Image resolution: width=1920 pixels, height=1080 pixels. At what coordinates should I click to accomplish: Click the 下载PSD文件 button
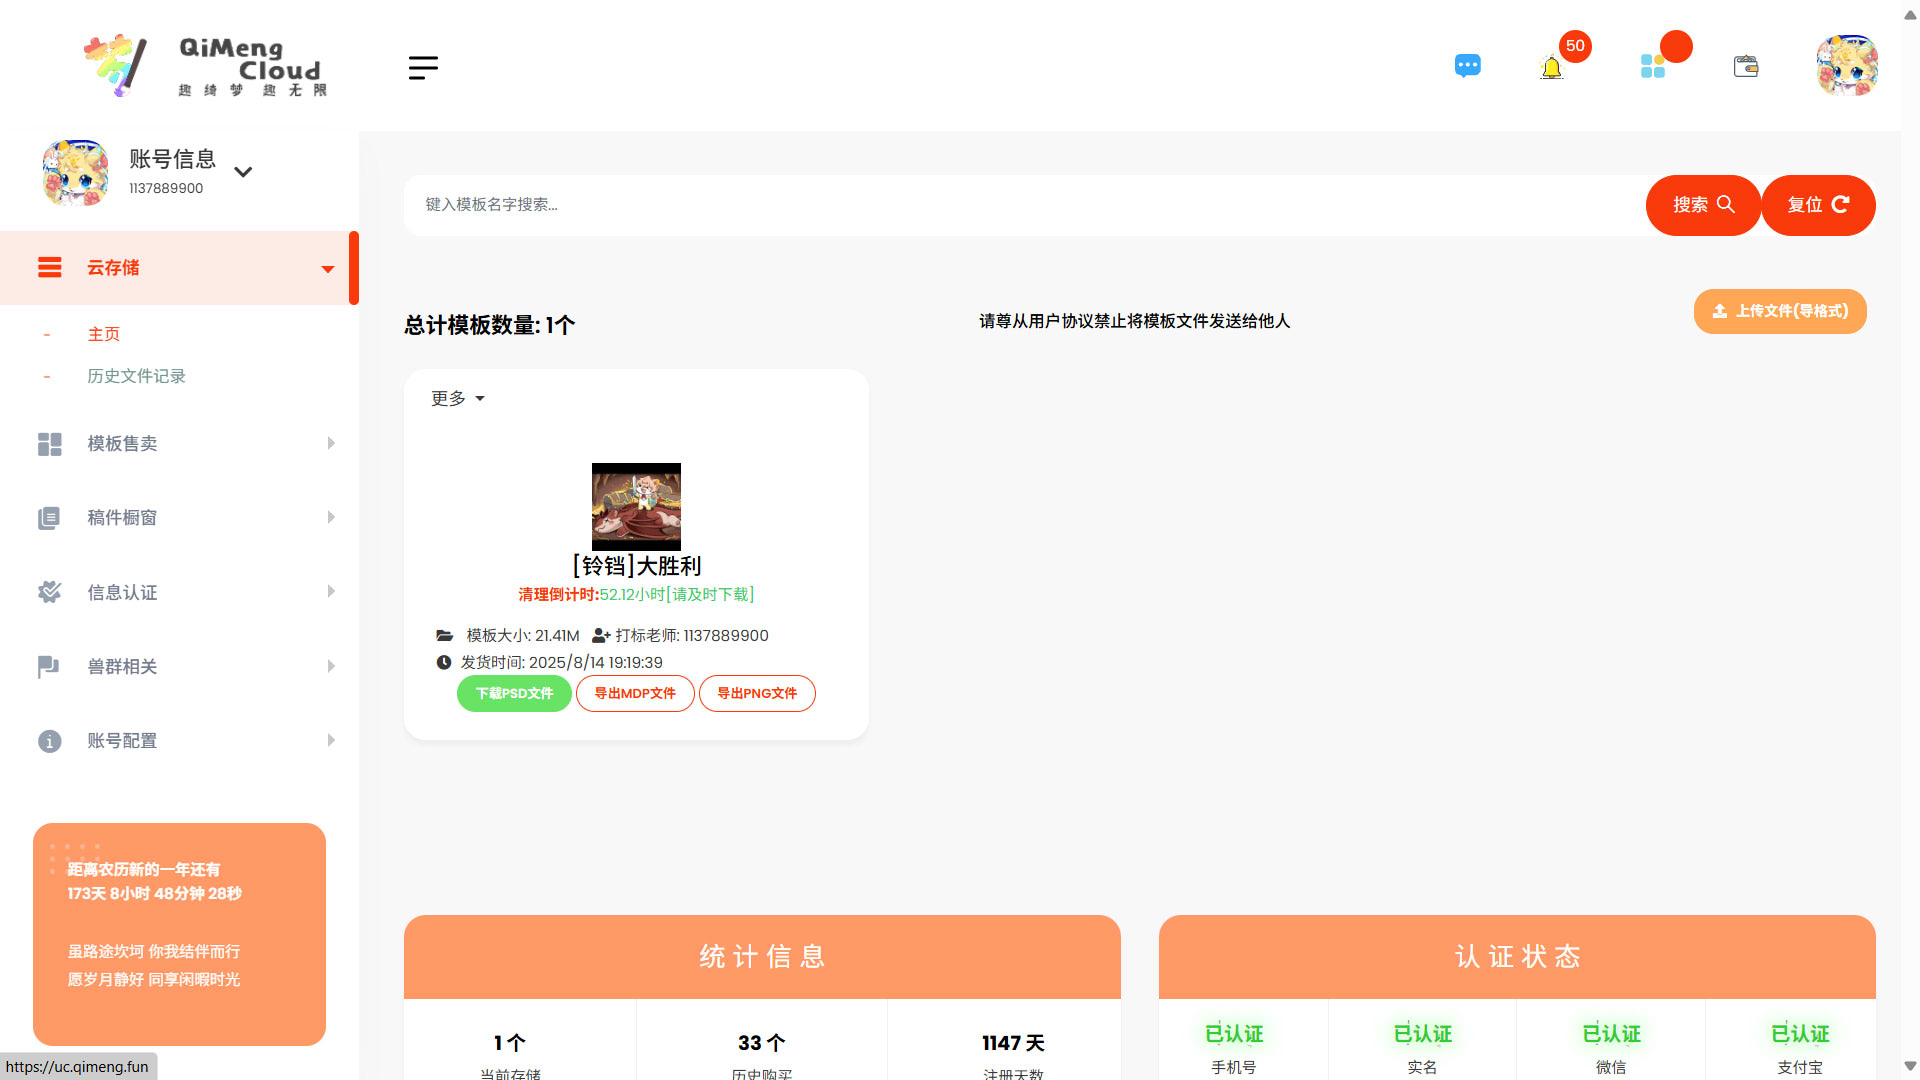click(513, 693)
